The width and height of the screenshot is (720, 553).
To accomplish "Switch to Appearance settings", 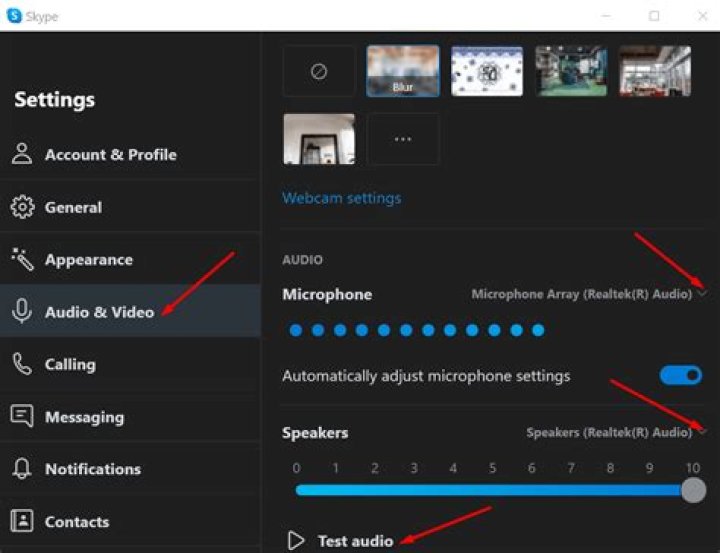I will (130, 259).
